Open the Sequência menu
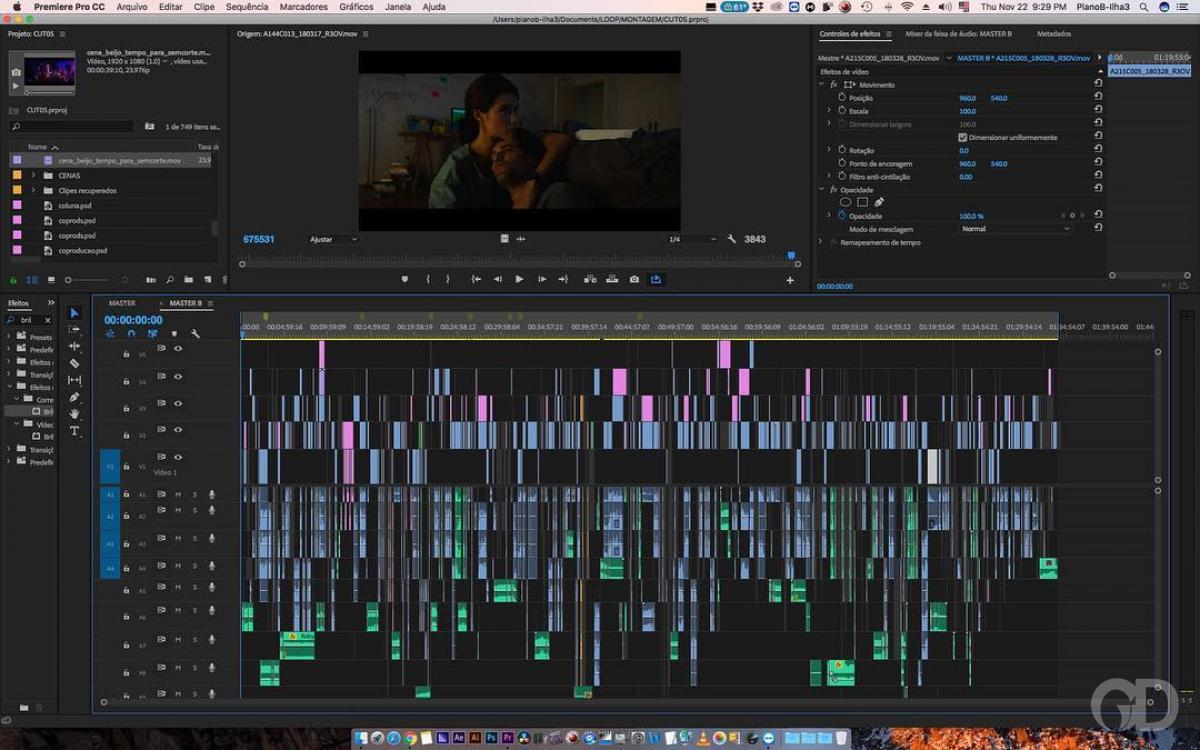Image resolution: width=1200 pixels, height=750 pixels. click(x=246, y=7)
